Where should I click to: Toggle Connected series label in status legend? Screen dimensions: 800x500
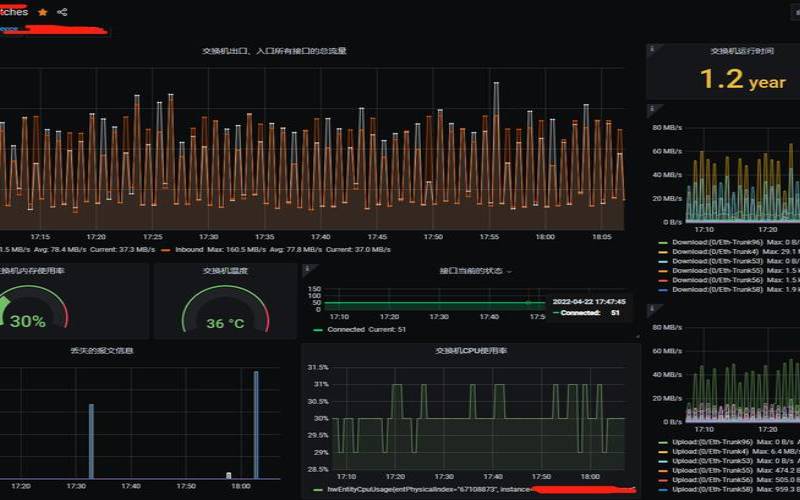coord(346,330)
